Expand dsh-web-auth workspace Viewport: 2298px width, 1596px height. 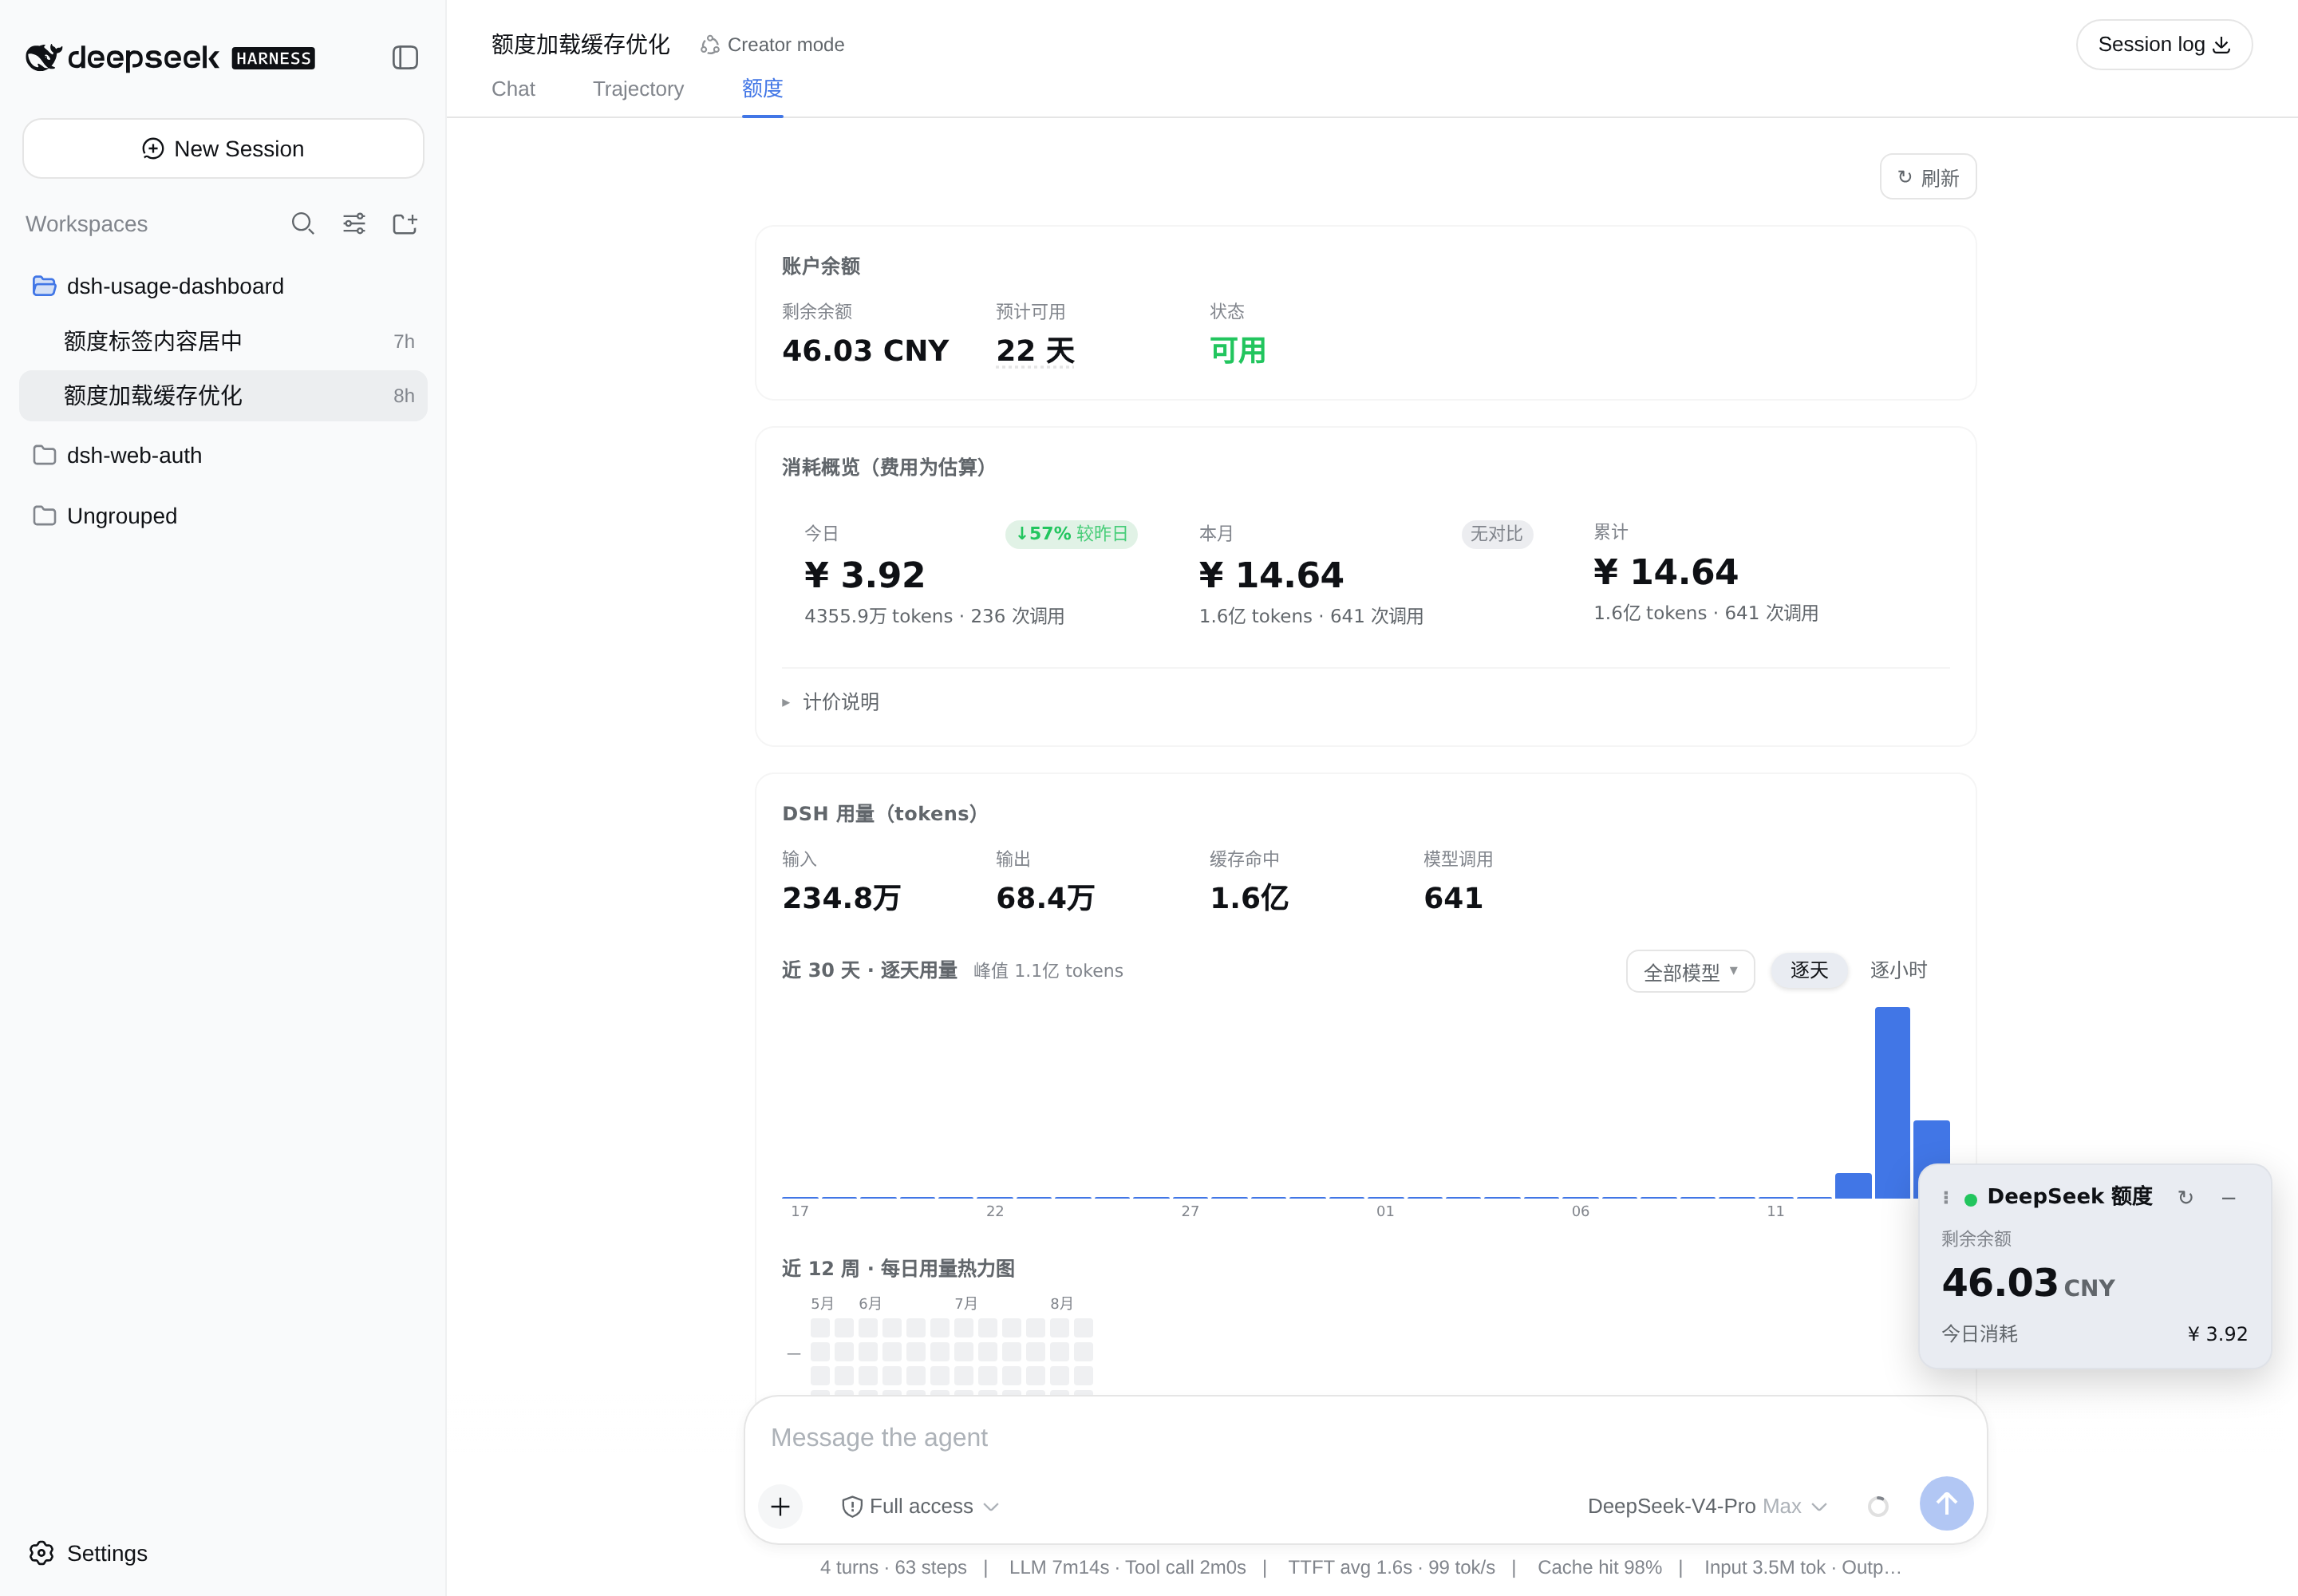click(223, 455)
